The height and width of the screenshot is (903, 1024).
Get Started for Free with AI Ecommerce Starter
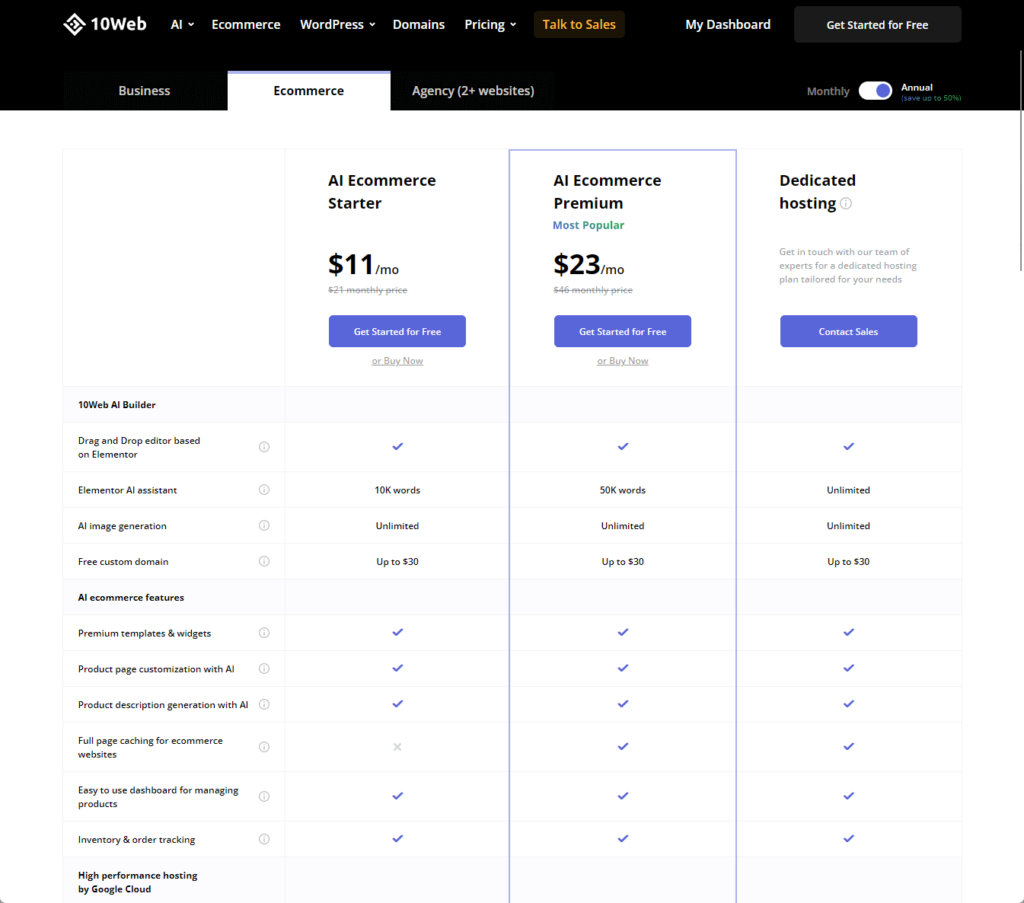click(x=397, y=331)
